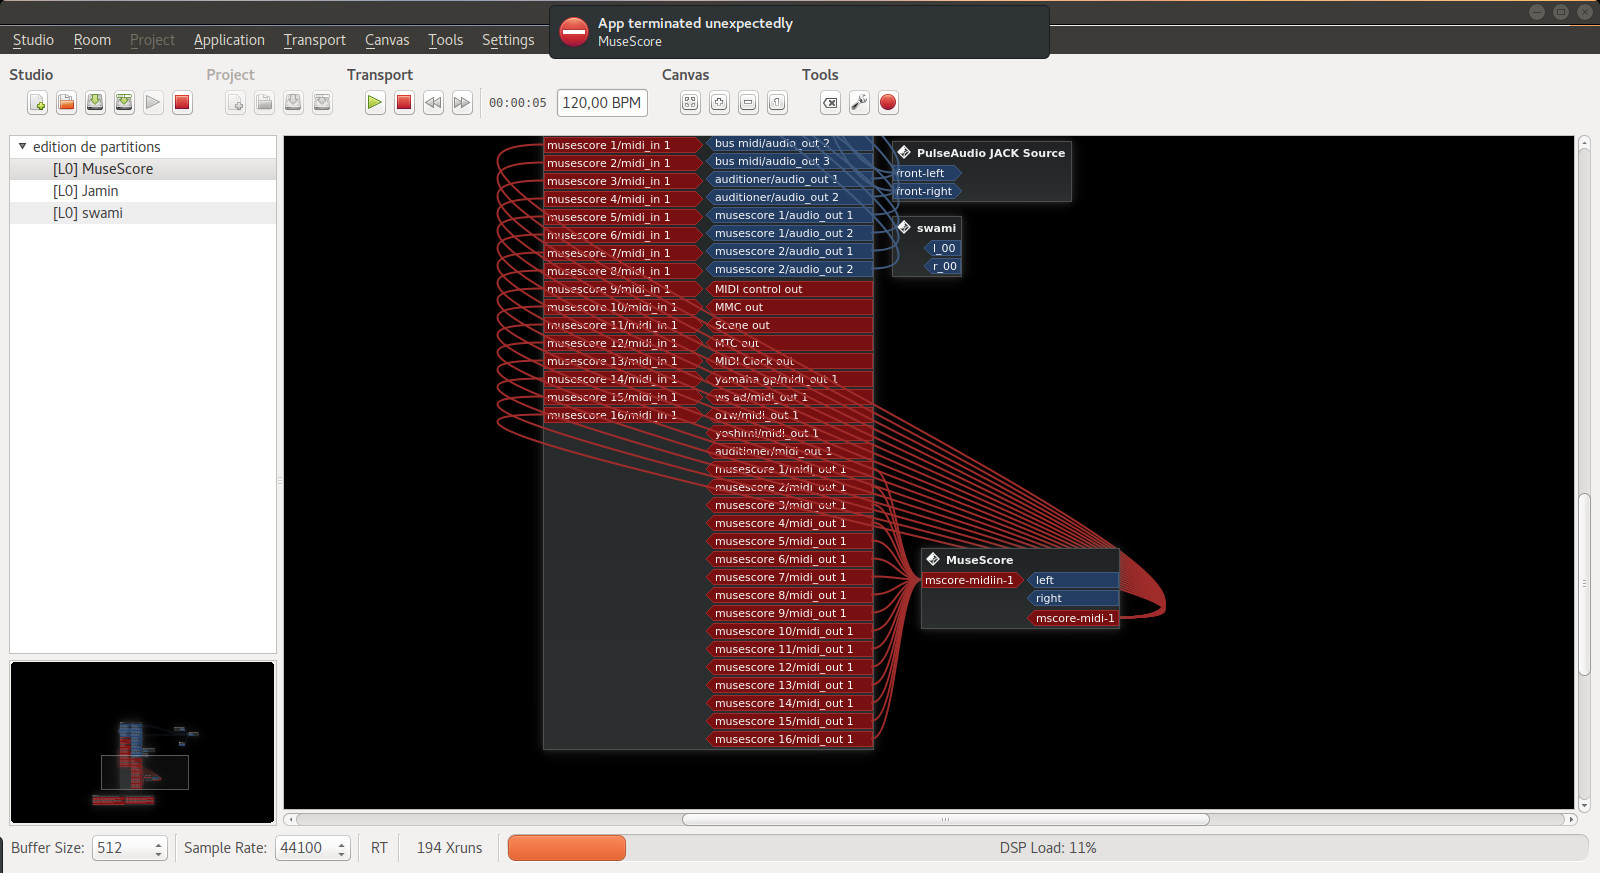Open the Transport menu

coord(314,40)
